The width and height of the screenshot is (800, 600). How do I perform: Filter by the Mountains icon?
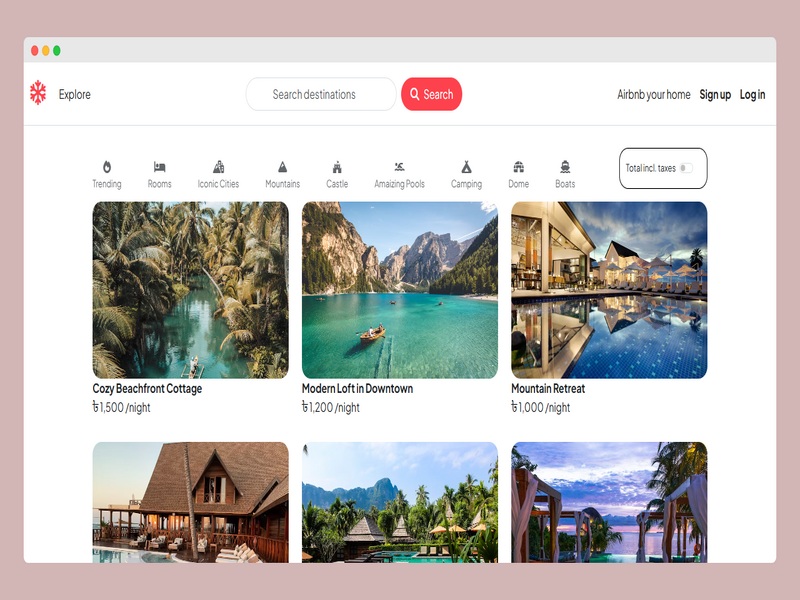282,167
